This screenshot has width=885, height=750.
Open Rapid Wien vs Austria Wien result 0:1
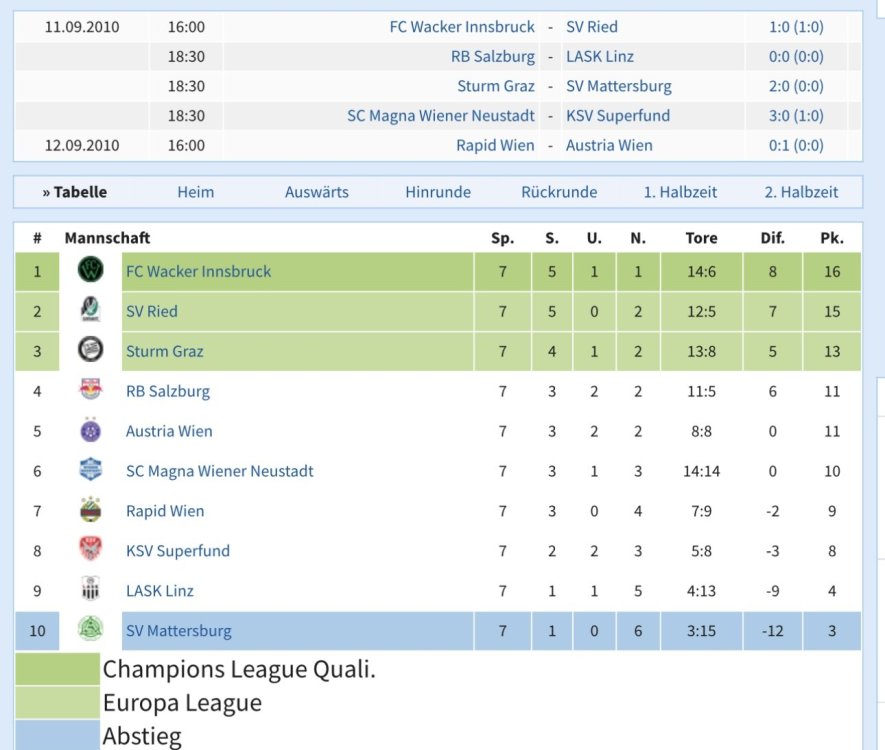(795, 145)
